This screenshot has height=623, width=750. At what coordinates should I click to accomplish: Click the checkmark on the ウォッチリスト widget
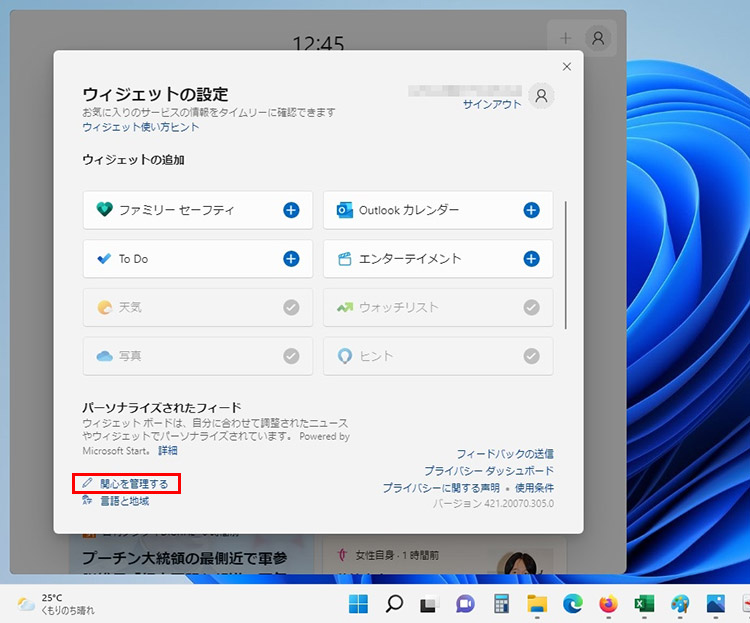[x=531, y=307]
